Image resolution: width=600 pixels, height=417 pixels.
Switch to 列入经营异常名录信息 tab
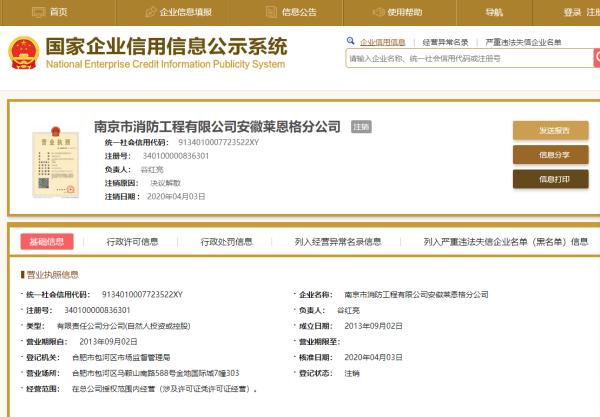[338, 242]
